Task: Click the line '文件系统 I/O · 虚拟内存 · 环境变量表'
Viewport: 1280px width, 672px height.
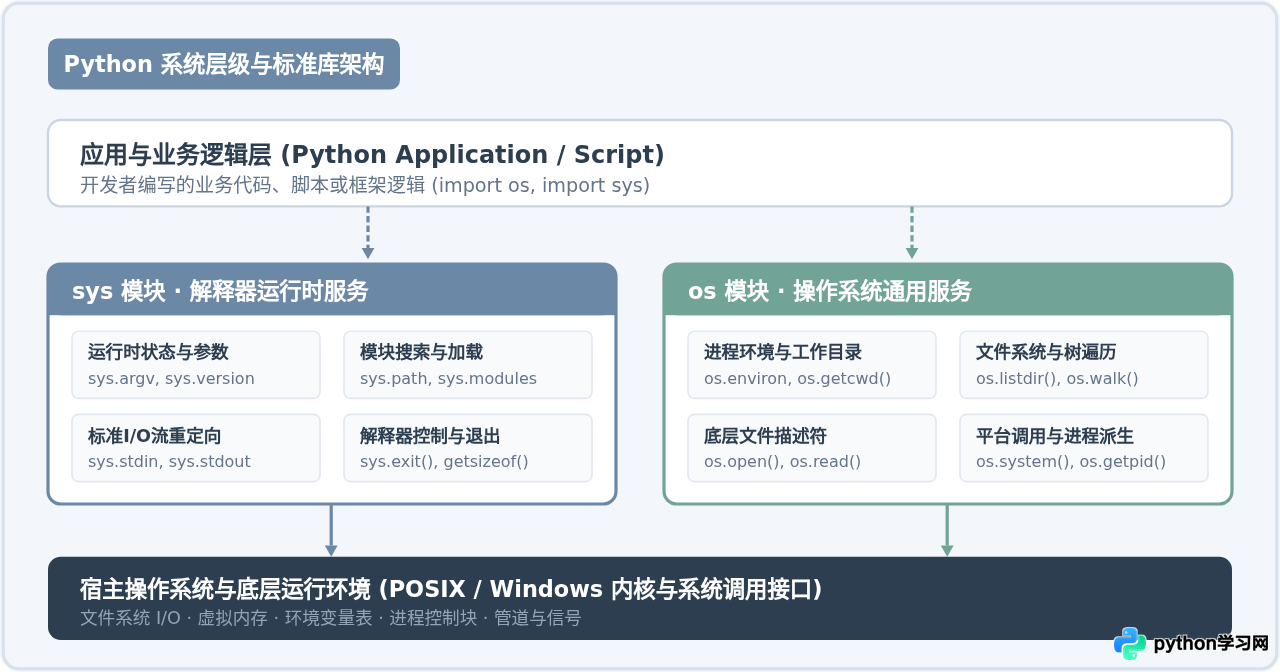Action: [228, 619]
